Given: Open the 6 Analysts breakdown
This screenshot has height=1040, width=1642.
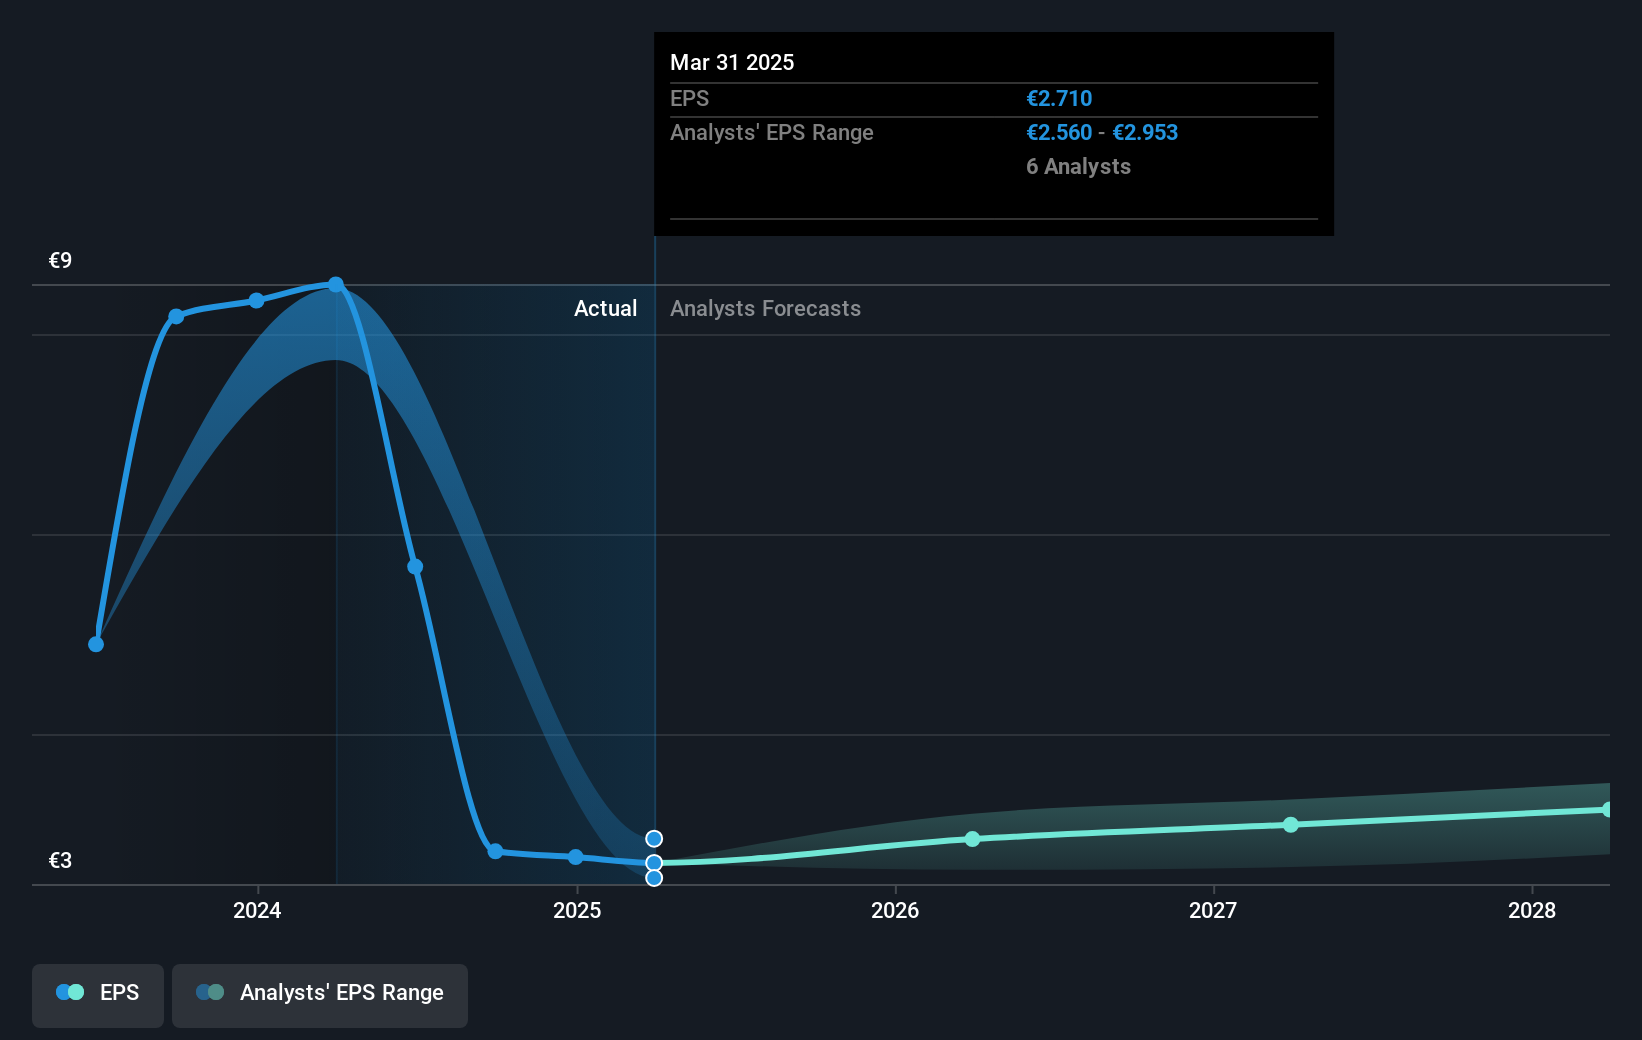Looking at the screenshot, I should pos(1078,167).
